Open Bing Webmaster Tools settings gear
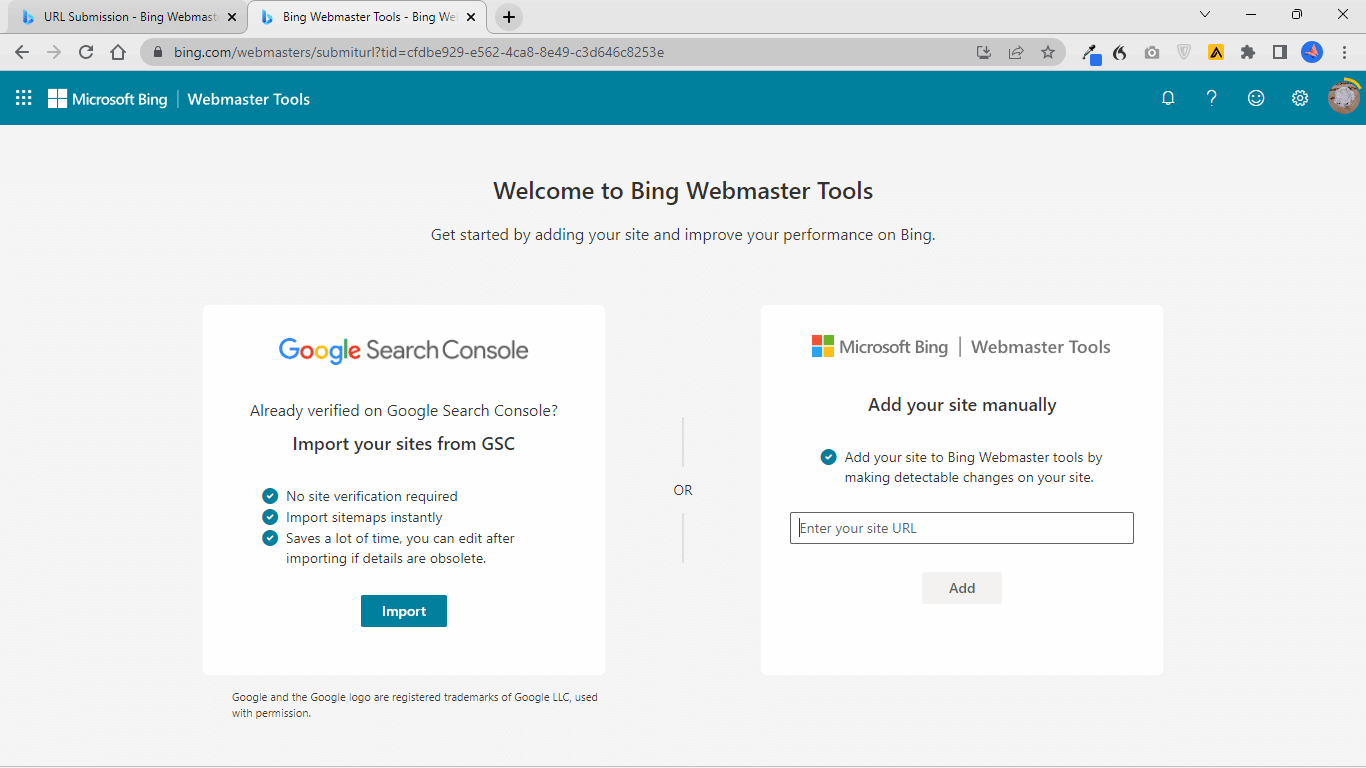Image resolution: width=1366 pixels, height=768 pixels. point(1299,98)
